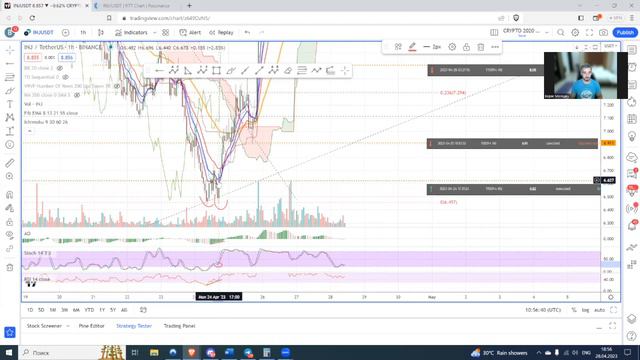The height and width of the screenshot is (360, 640).
Task: Collapse the indicator legend arrow
Action: coord(29,131)
